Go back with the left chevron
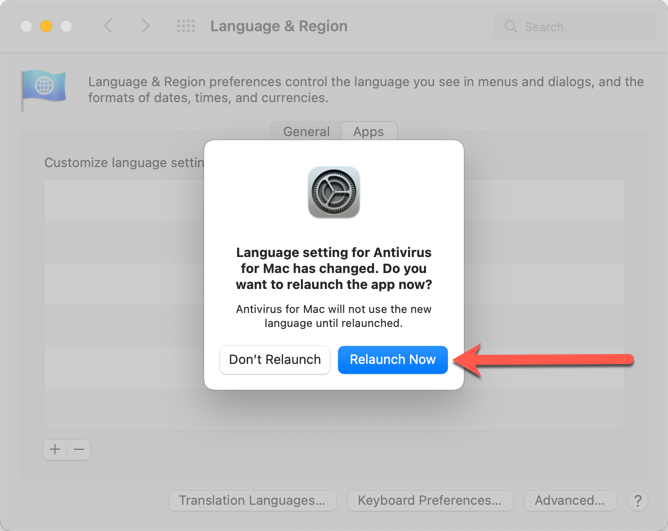The width and height of the screenshot is (668, 531). pos(108,26)
